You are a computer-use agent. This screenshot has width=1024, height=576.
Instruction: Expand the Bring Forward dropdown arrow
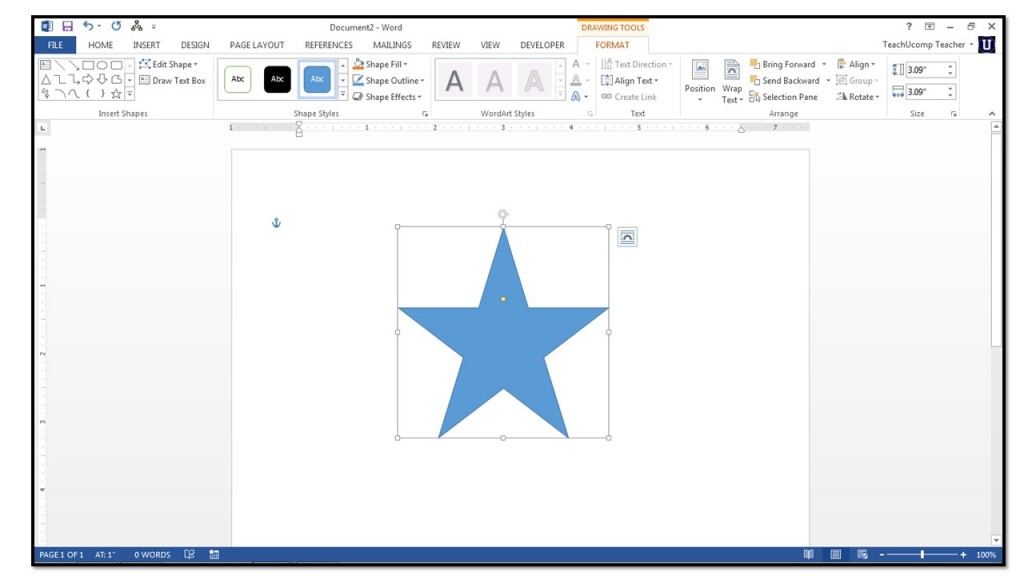click(x=824, y=64)
